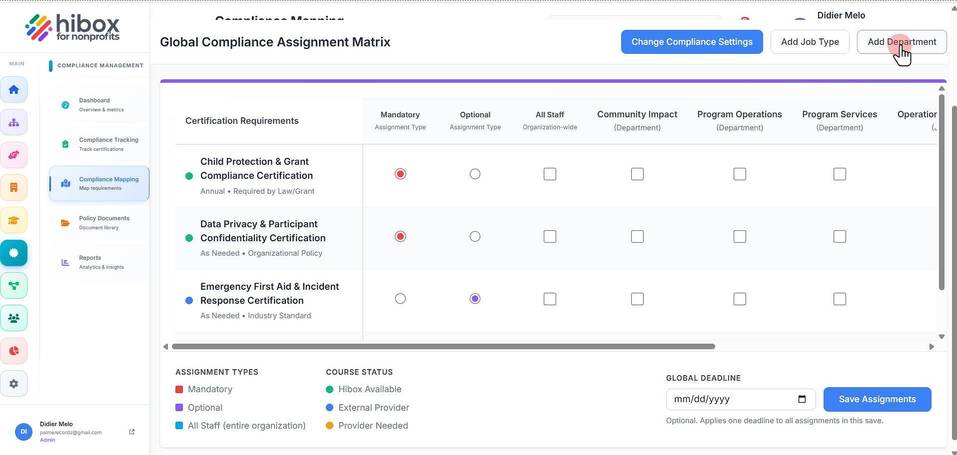
Task: Open the orange building sidebar icon
Action: (13, 187)
